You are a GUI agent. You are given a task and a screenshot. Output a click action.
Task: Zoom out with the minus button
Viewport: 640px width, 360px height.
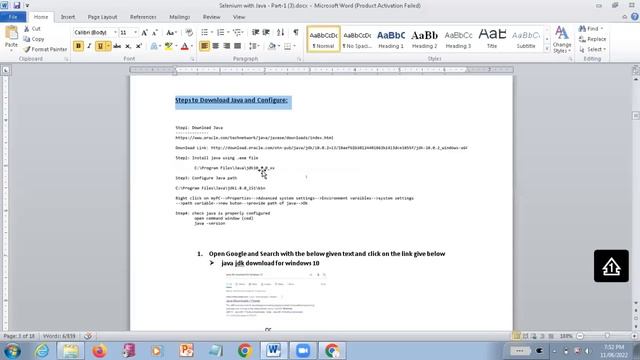[x=580, y=336]
